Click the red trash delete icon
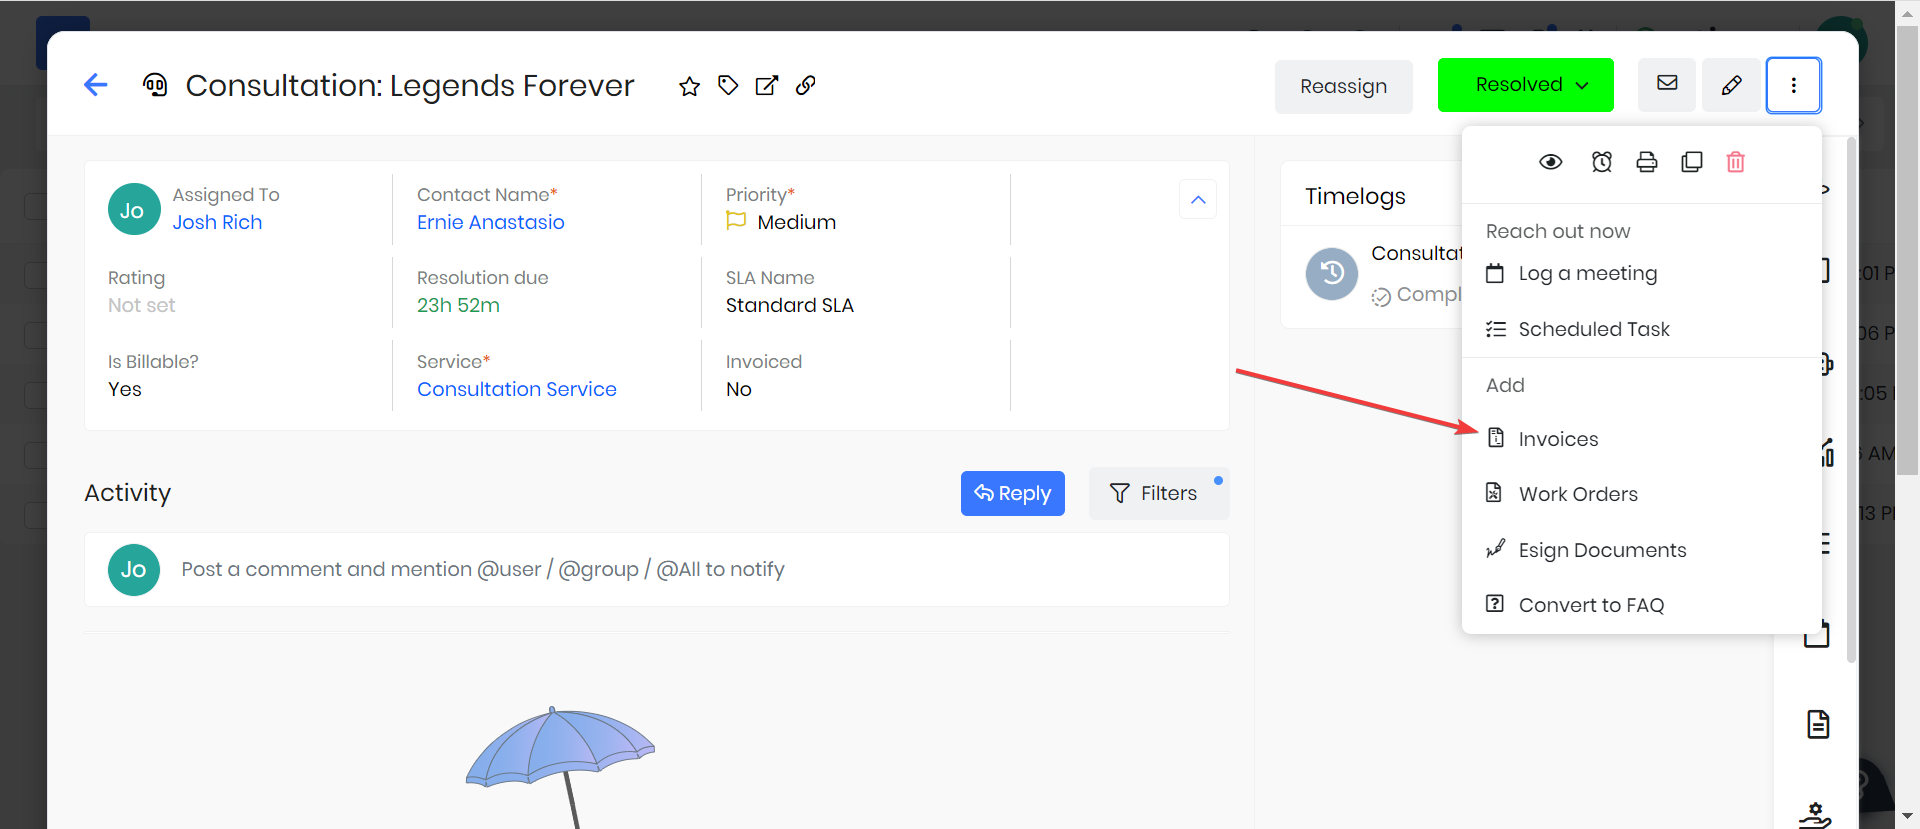Image resolution: width=1920 pixels, height=829 pixels. [1736, 162]
